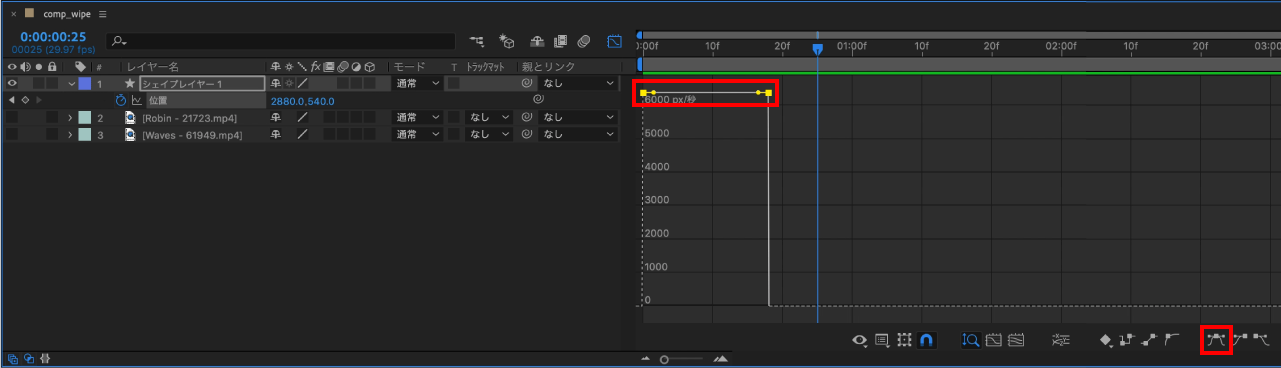Screen dimensions: 1281x368
Task: Toggle stopwatch for 位置 property
Action: pos(120,100)
